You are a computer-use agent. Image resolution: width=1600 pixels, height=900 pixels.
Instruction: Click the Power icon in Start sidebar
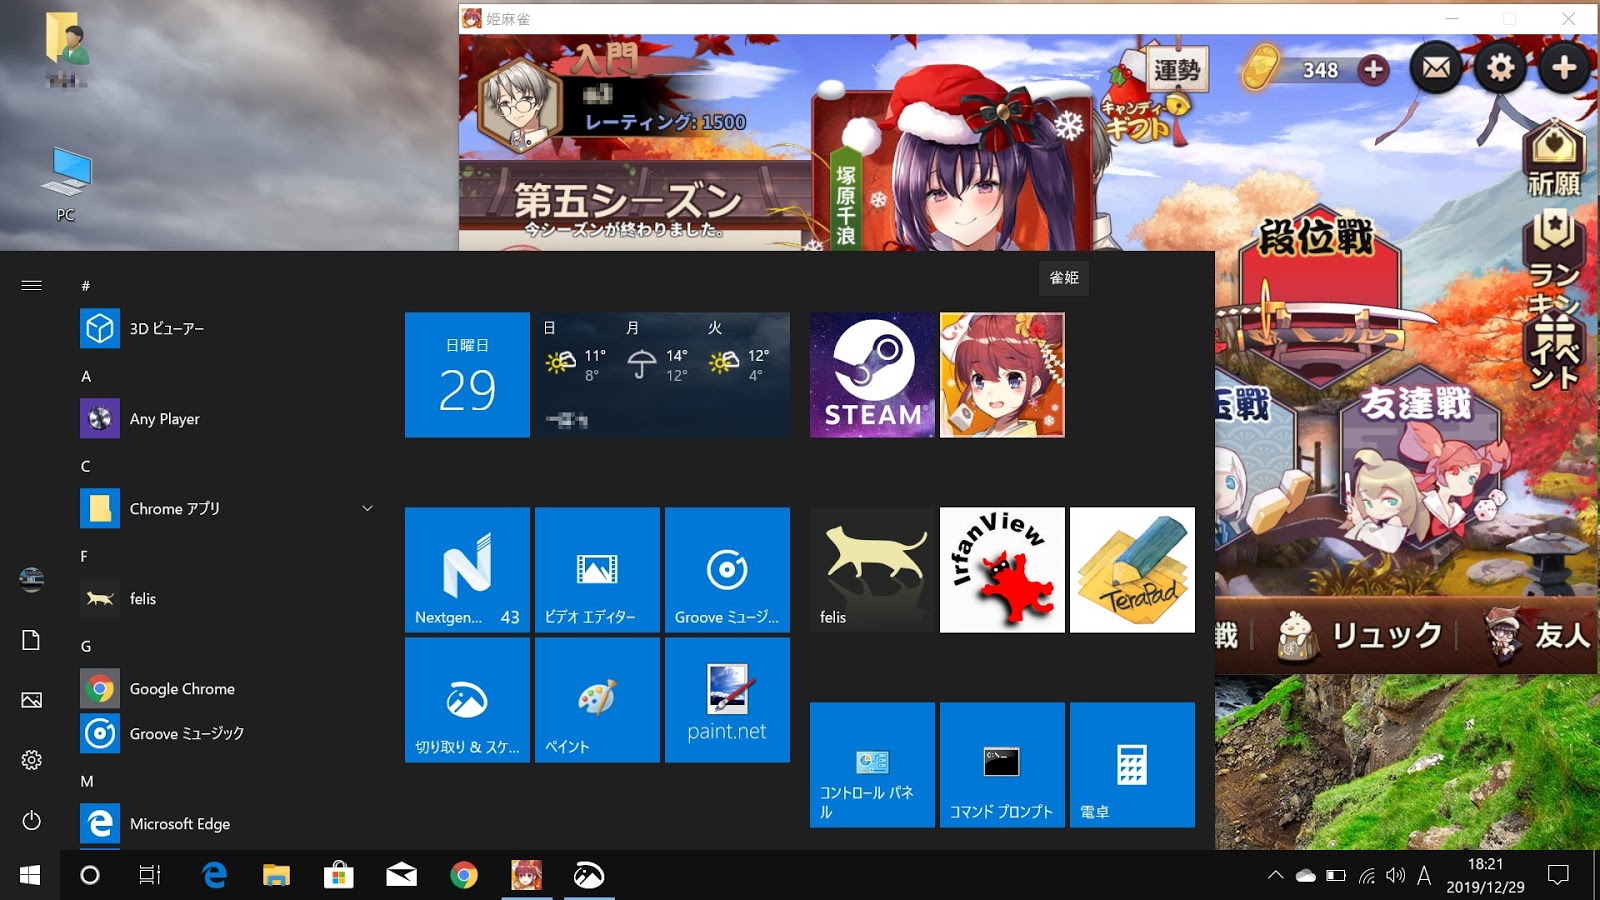[x=31, y=820]
